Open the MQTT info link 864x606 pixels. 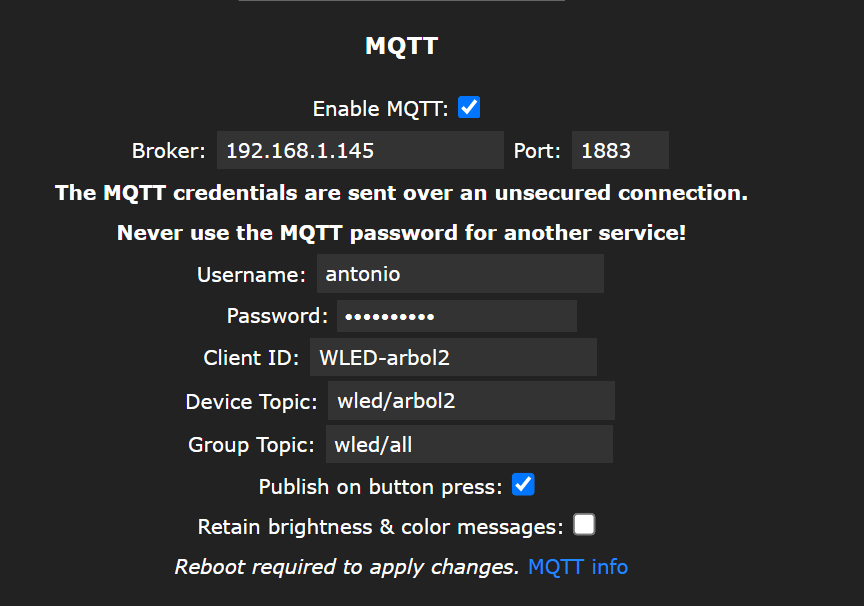pyautogui.click(x=578, y=567)
